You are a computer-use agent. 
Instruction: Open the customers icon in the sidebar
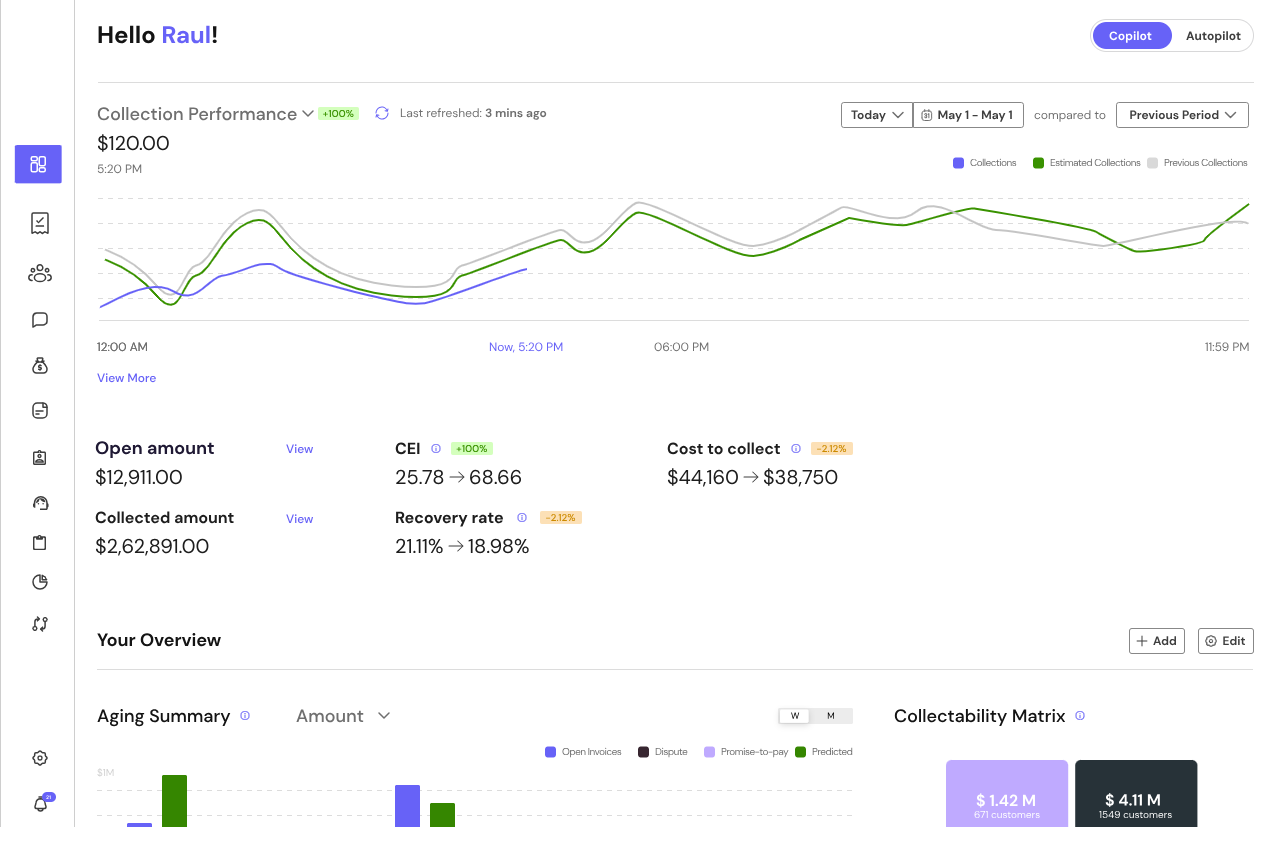coord(38,273)
